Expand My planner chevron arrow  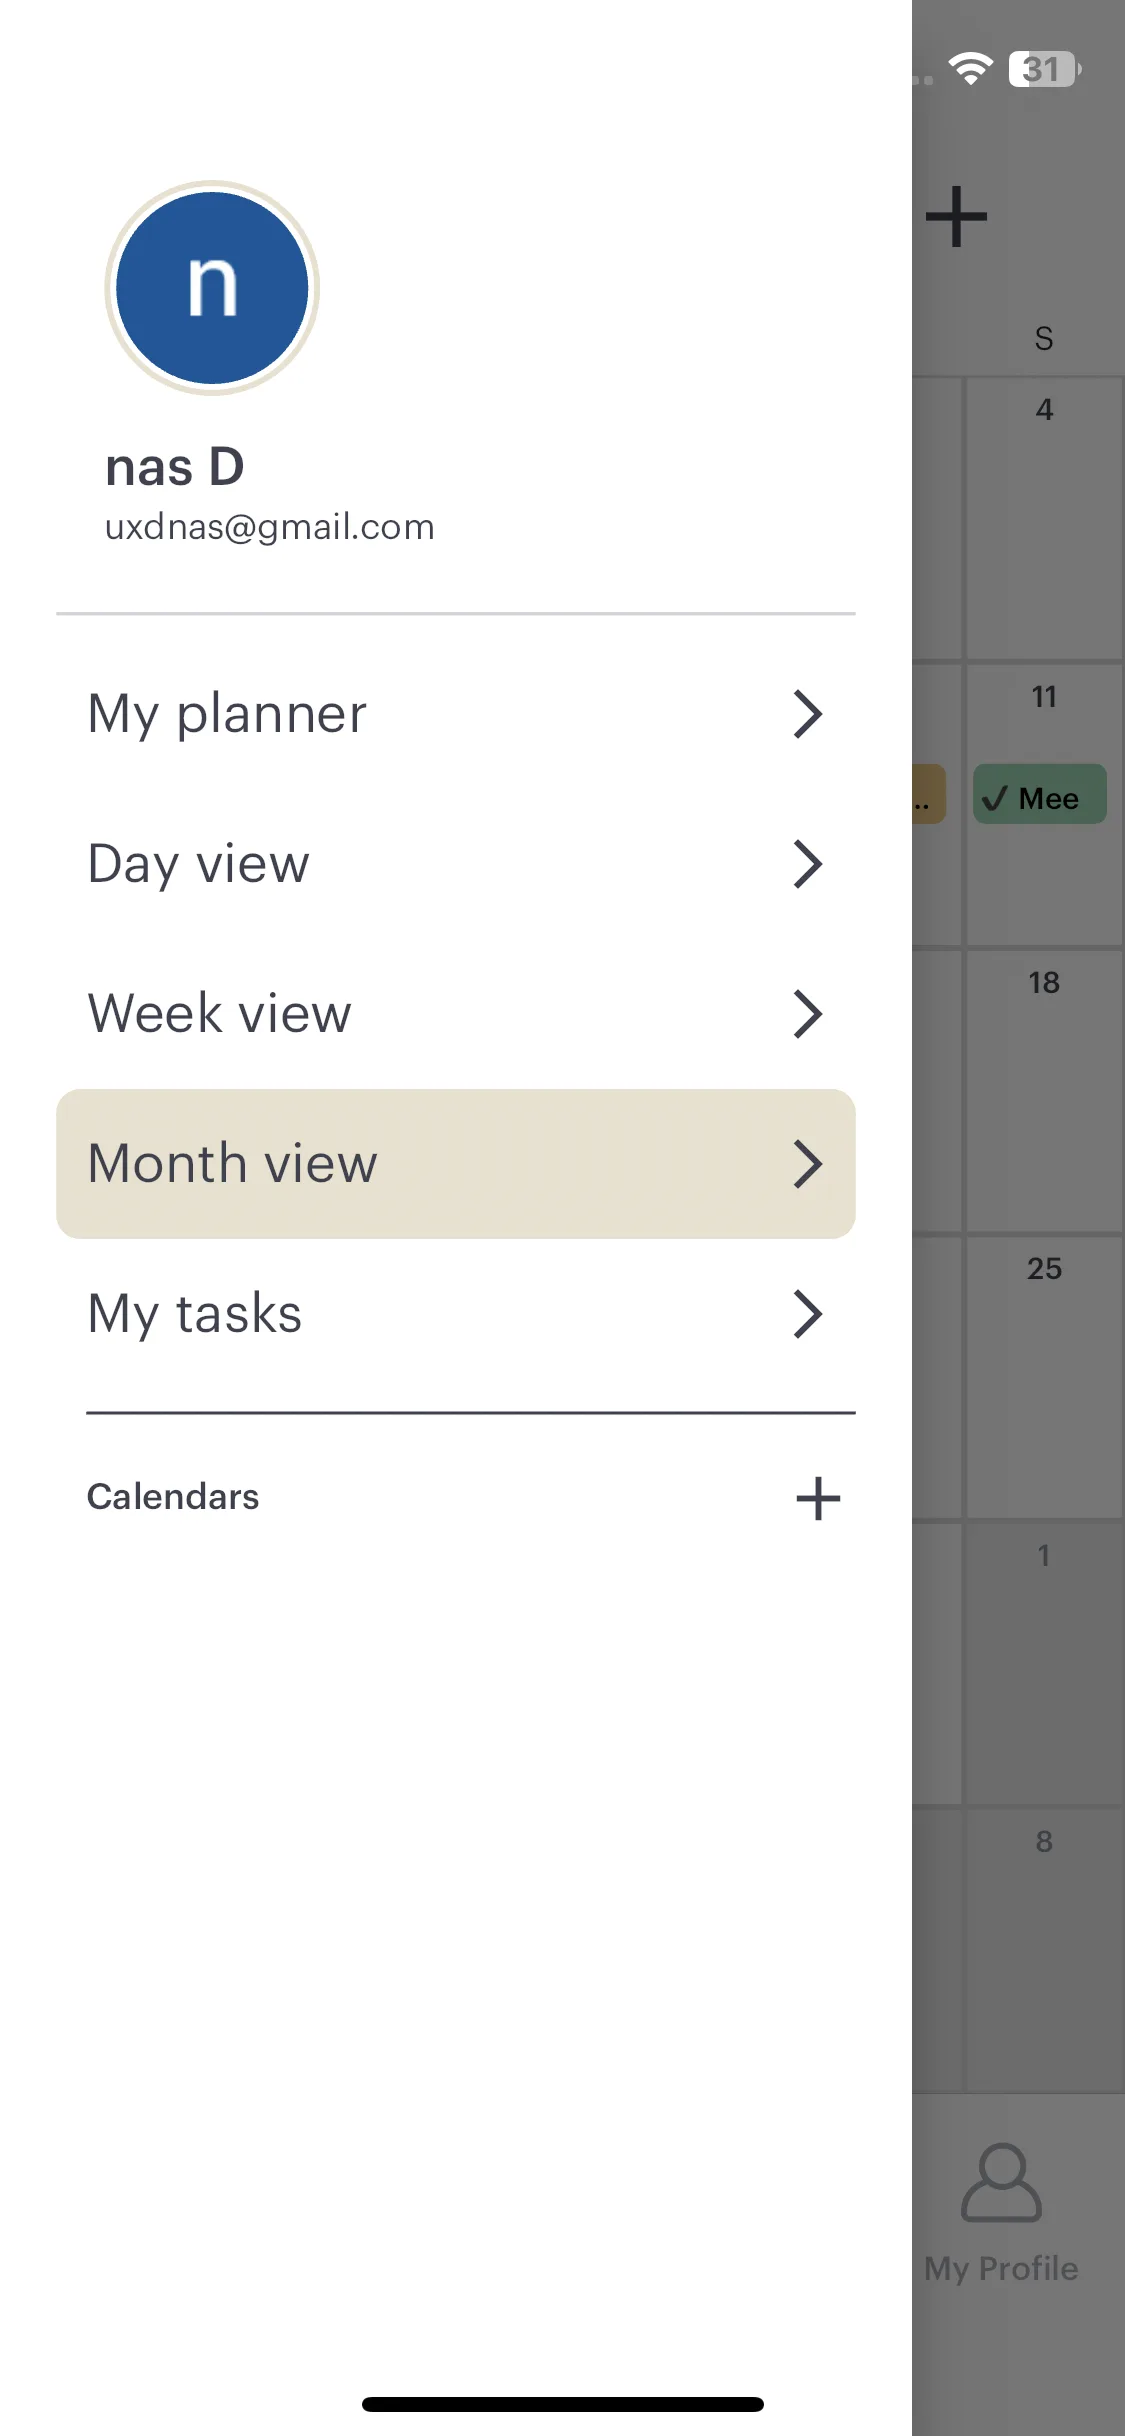(808, 714)
